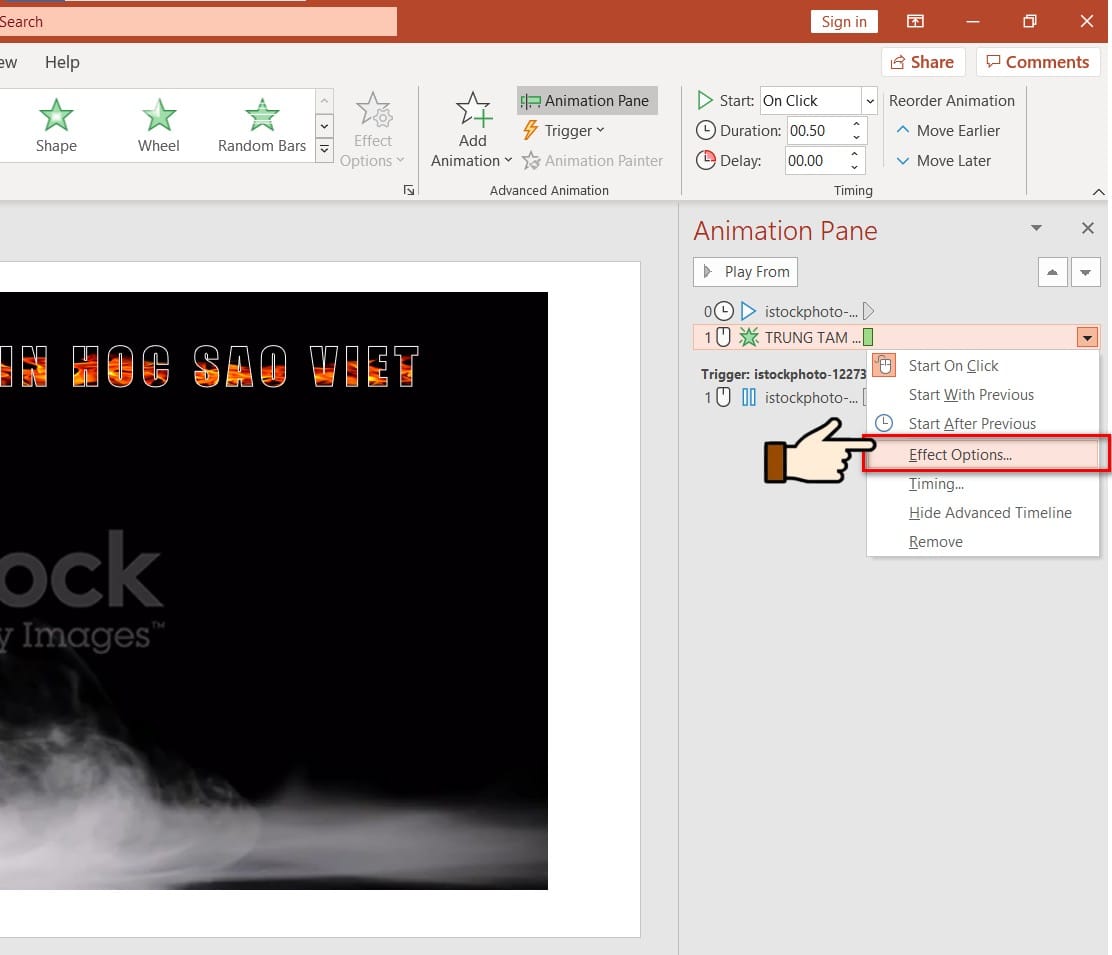Choose Start After Previous
Screen dimensions: 1112x955
(982, 424)
